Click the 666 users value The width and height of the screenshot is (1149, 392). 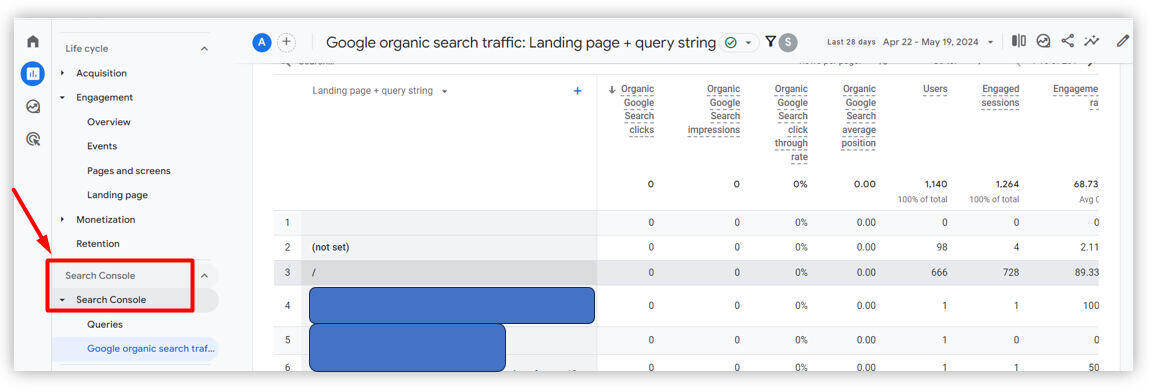pyautogui.click(x=939, y=272)
